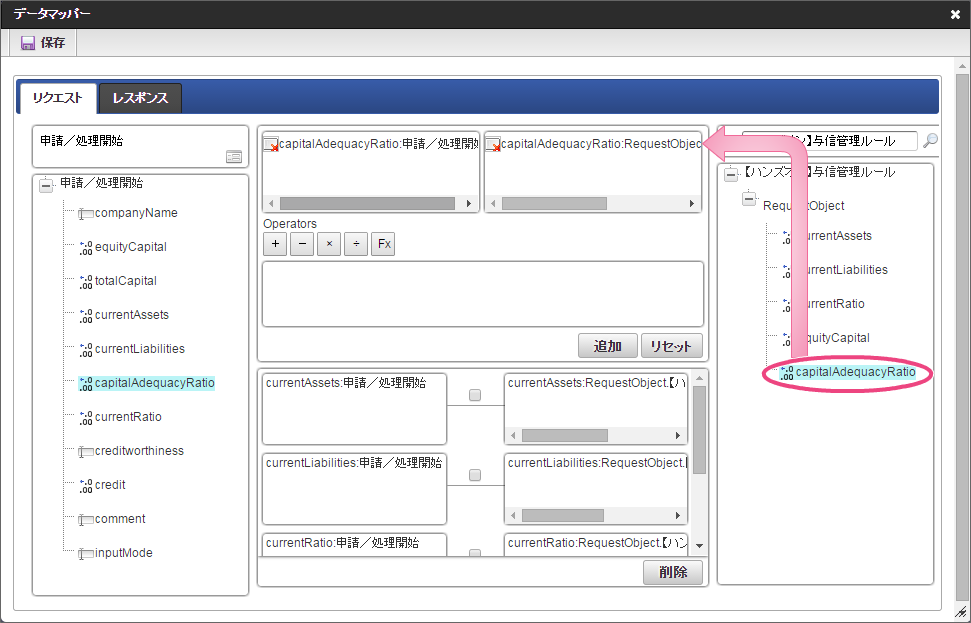This screenshot has height=623, width=971.
Task: Click the left arrow of the target box scrollbar
Action: click(493, 204)
